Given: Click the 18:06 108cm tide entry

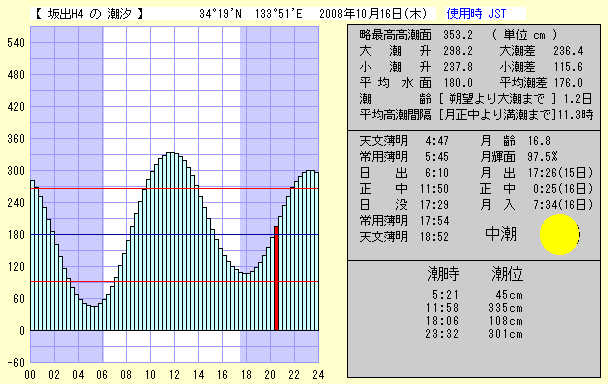Looking at the screenshot, I should [474, 321].
